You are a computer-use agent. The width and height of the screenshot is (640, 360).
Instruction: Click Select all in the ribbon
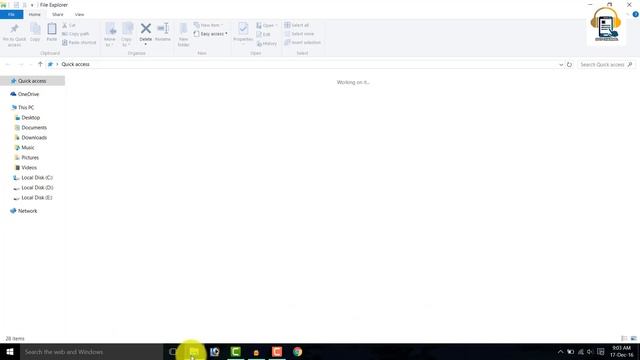click(297, 25)
